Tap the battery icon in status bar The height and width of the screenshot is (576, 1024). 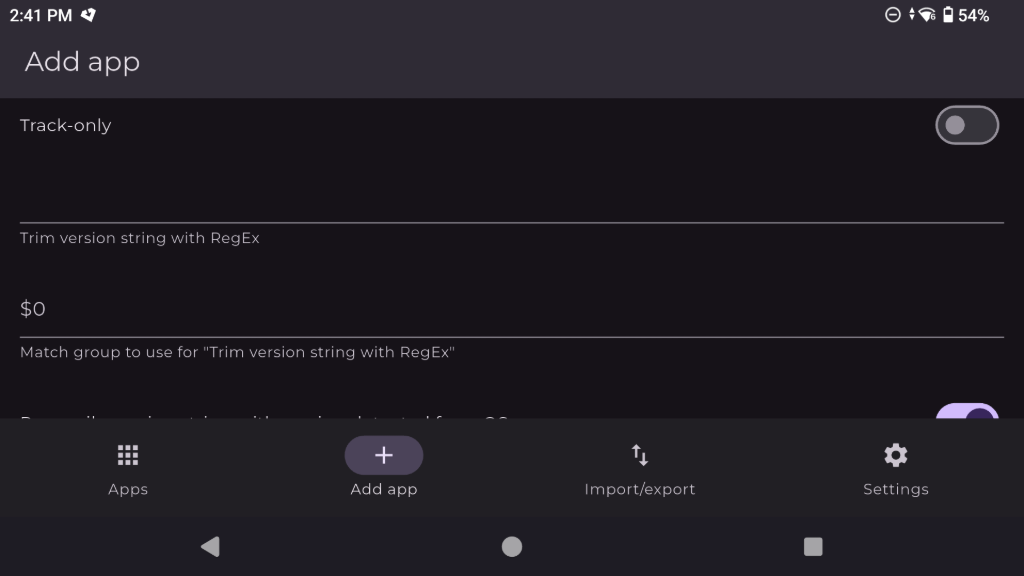948,15
